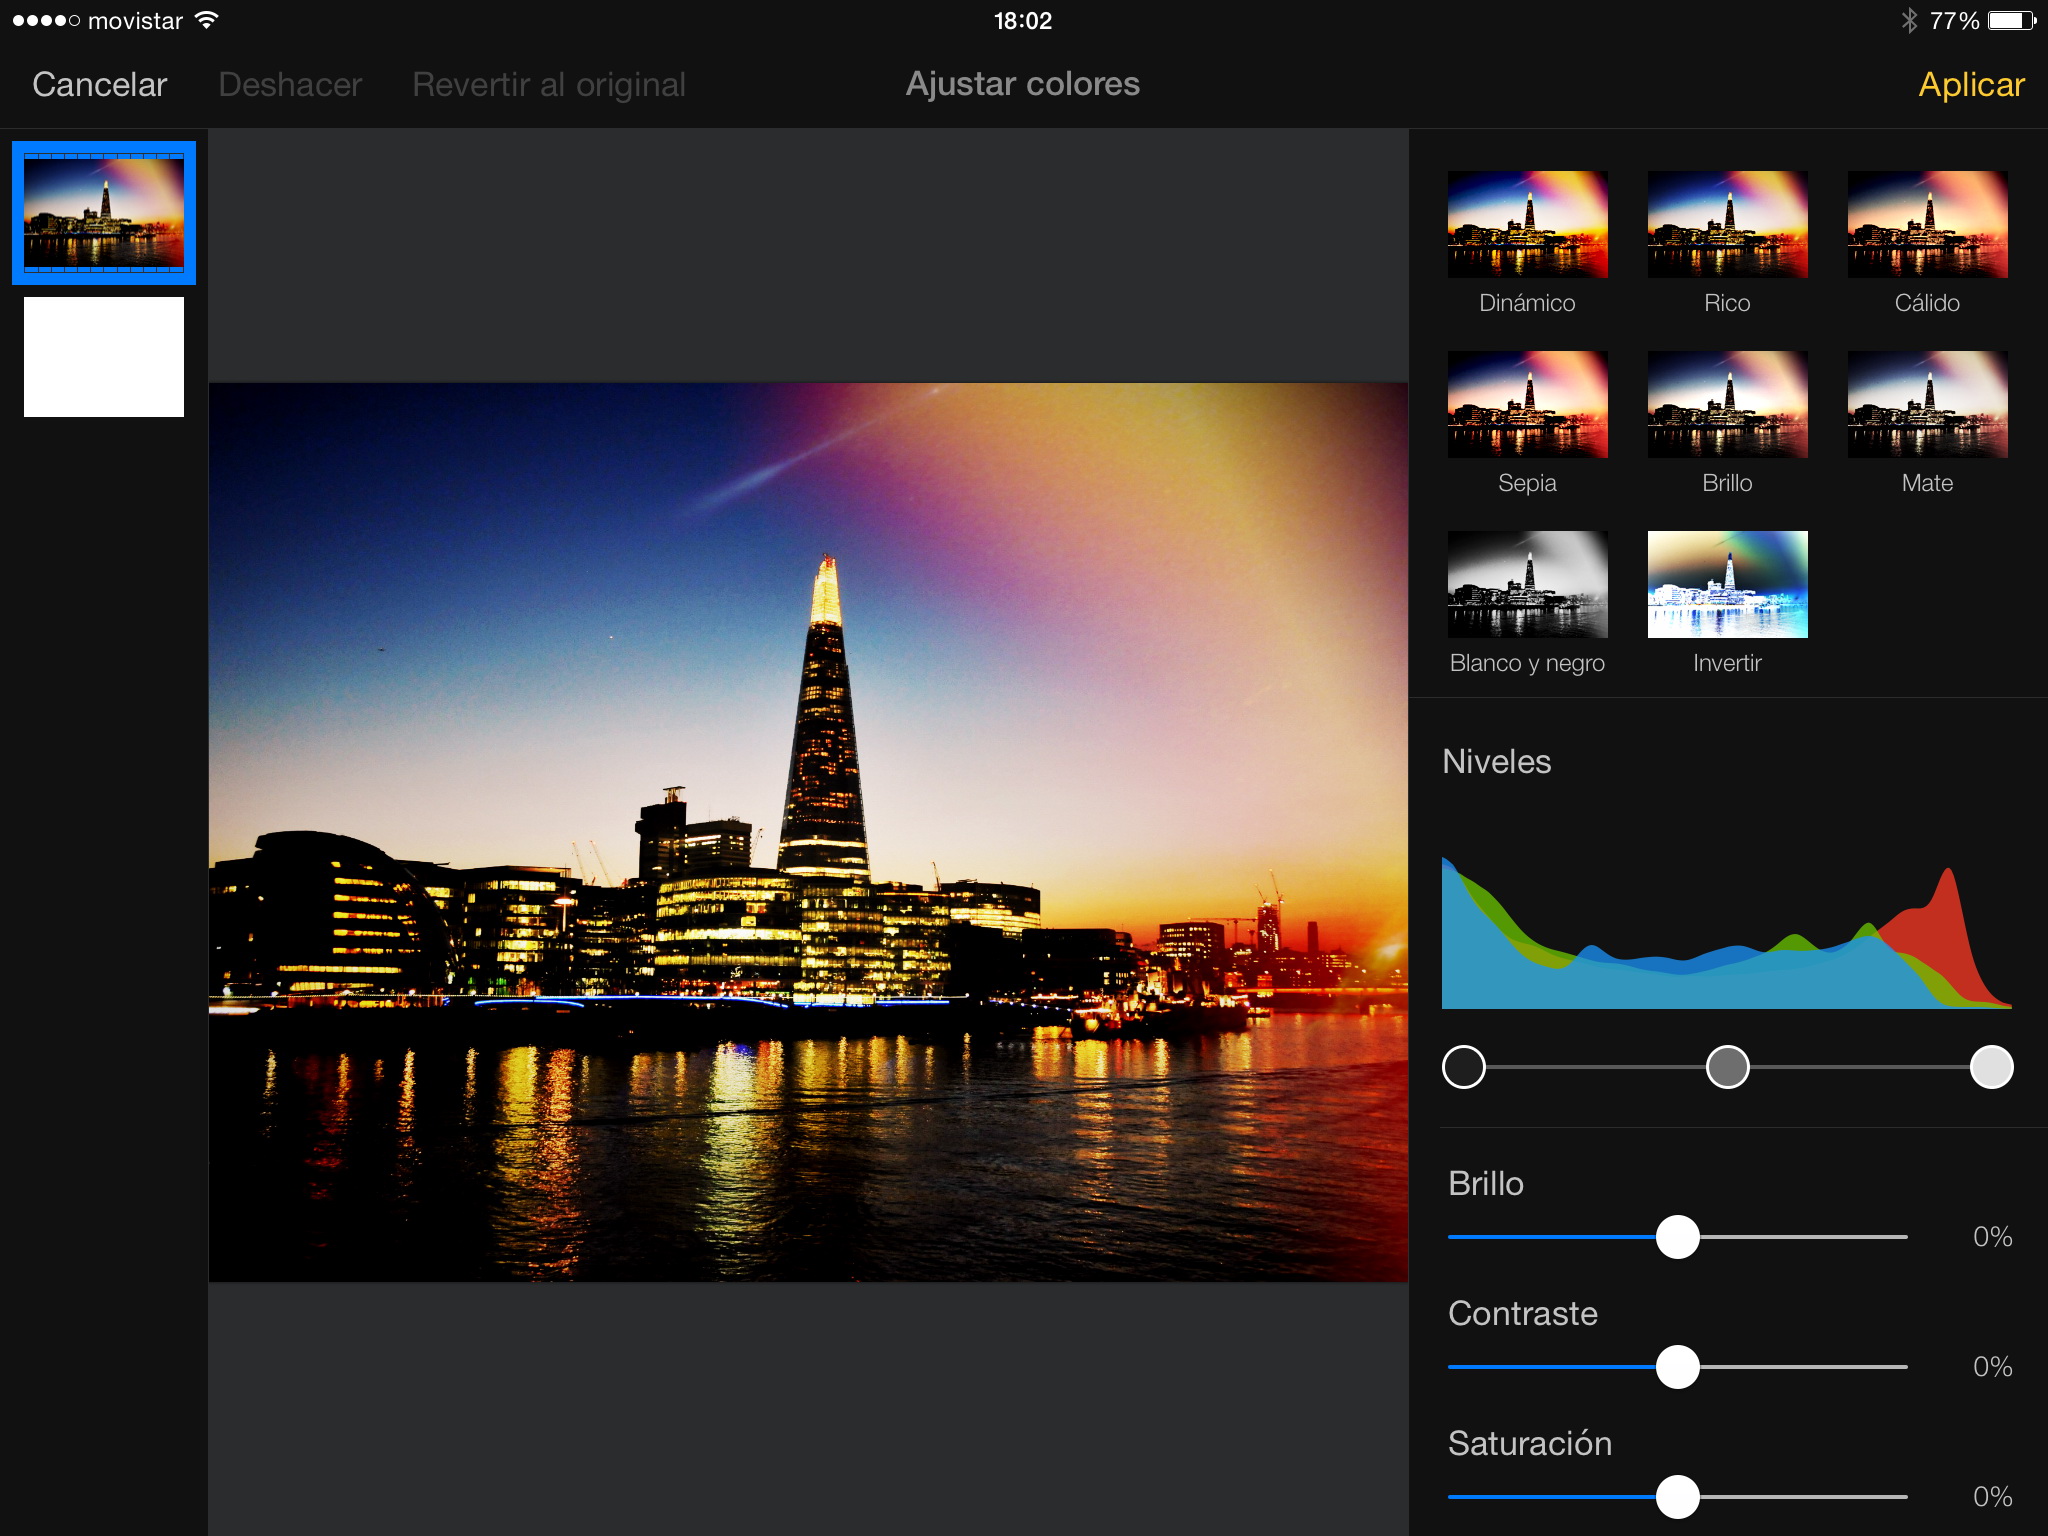Click the Saturación slider knob

point(1677,1497)
